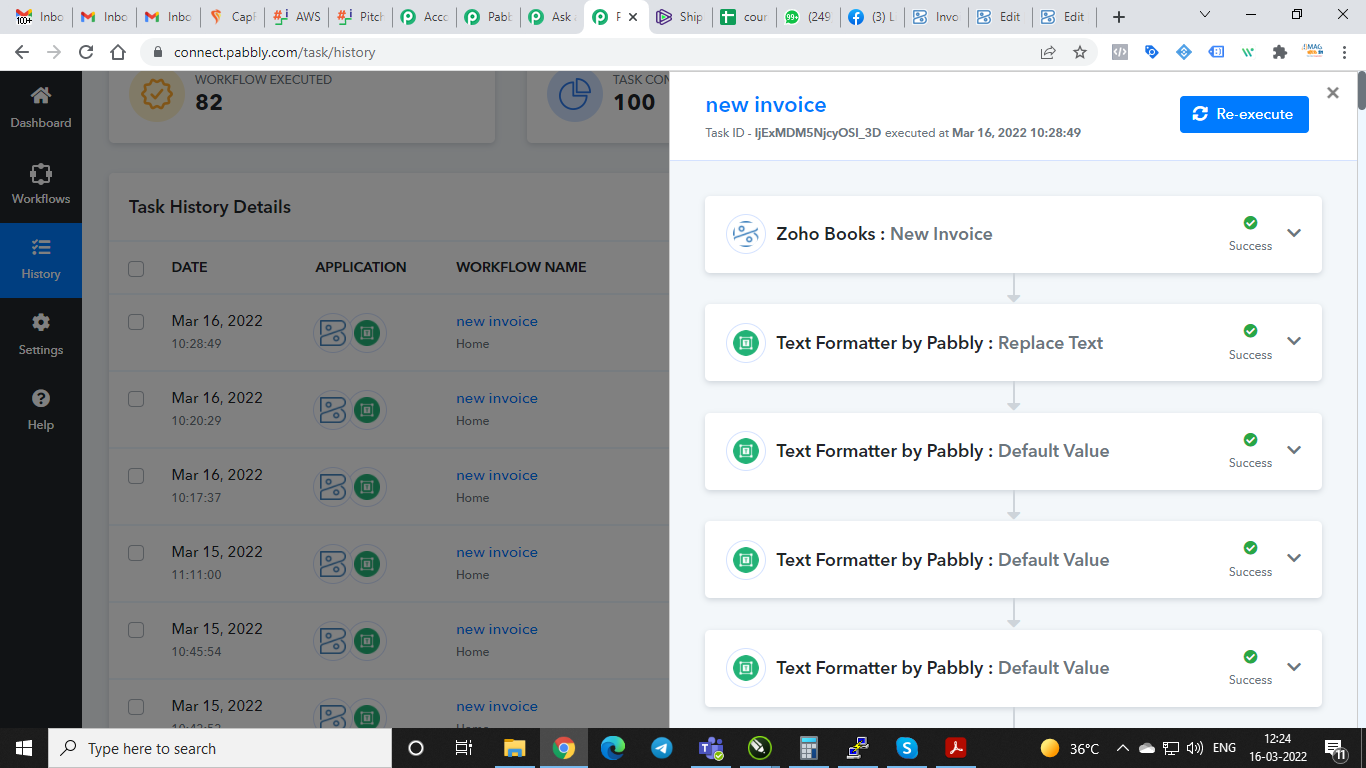Viewport: 1366px width, 768px height.
Task: Open the Chrome home page button
Action: [x=118, y=52]
